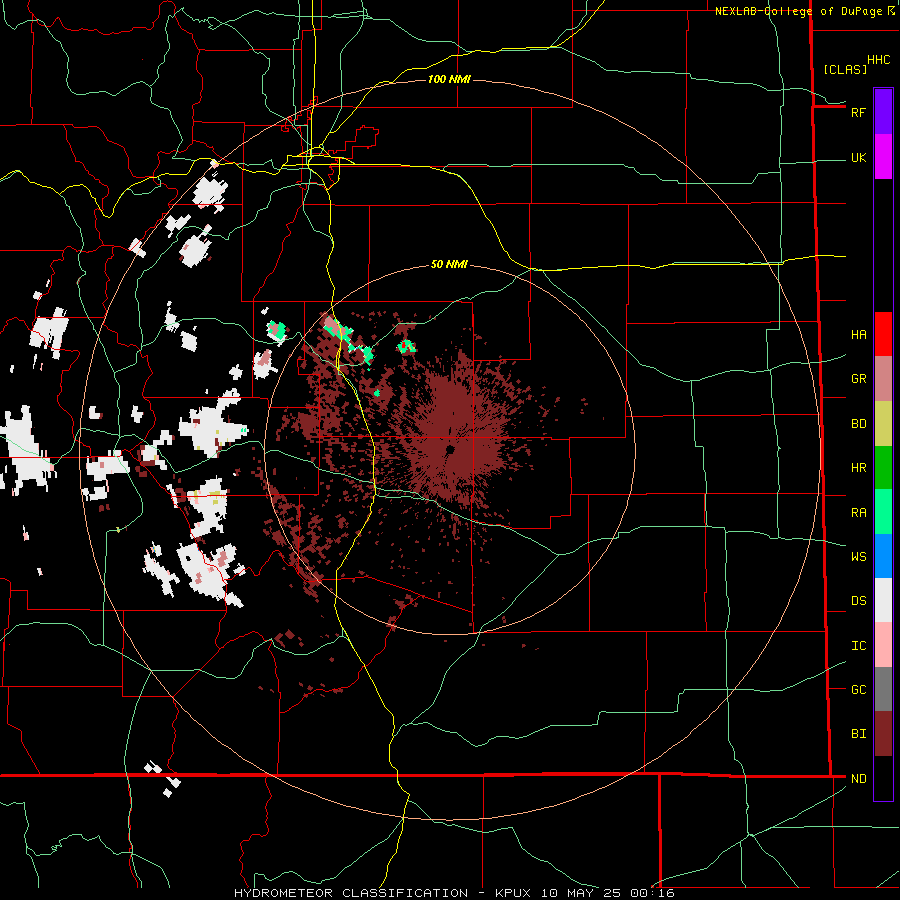This screenshot has width=900, height=900.
Task: Click the DS white legend swatch
Action: 883,600
